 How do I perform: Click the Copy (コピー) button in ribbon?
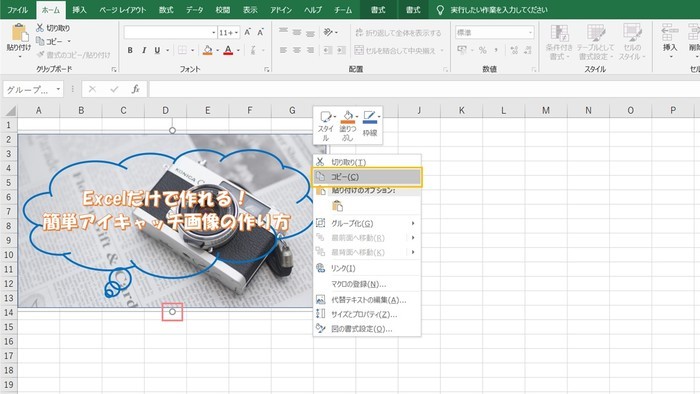49,41
